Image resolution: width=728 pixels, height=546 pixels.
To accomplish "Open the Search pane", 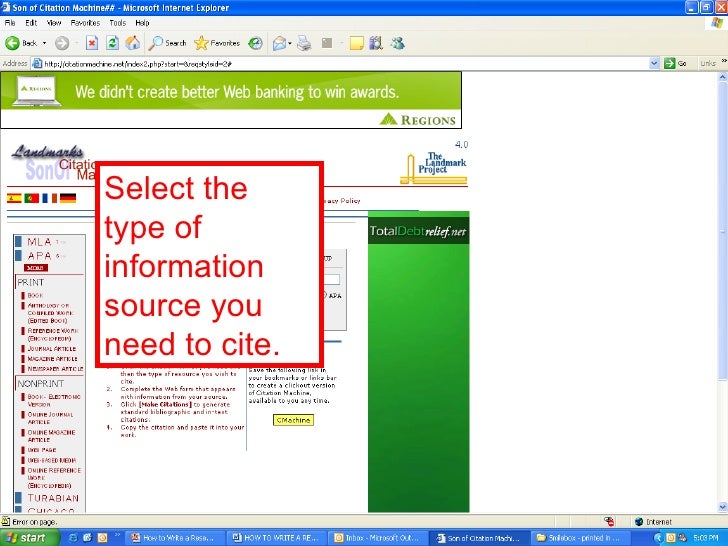I will 168,43.
